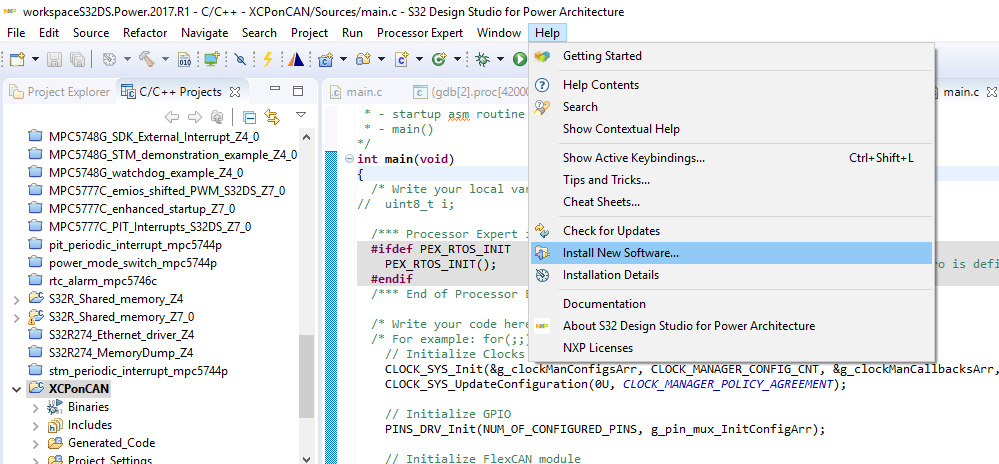Expand the Generated_Code folder
The height and width of the screenshot is (464, 999).
35,443
